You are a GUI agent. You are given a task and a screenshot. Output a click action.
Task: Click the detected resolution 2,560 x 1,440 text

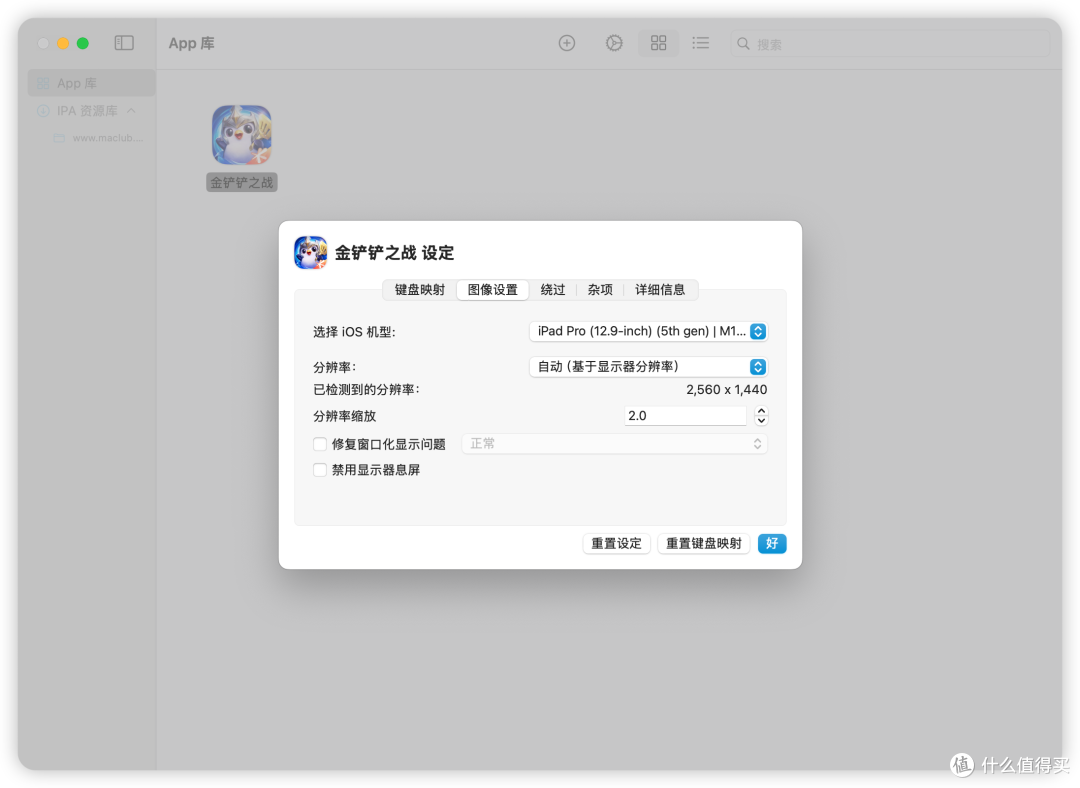(727, 390)
